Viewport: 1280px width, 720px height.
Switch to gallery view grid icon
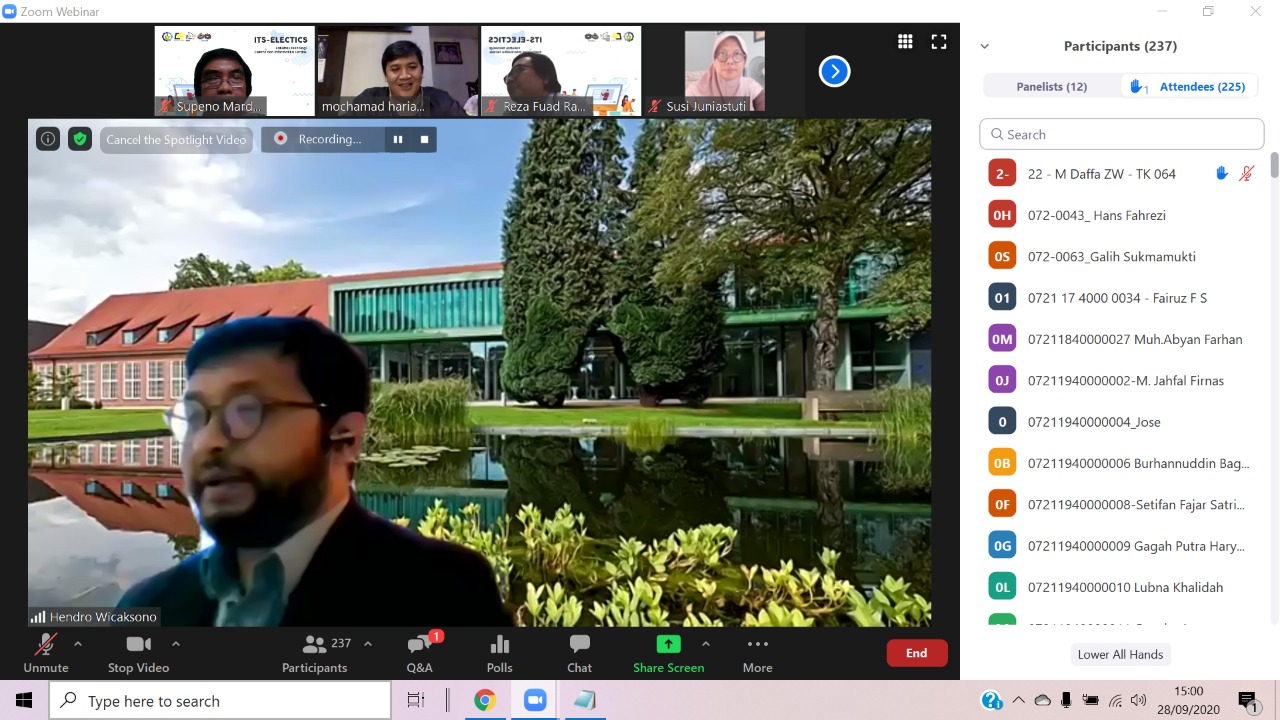[x=905, y=41]
